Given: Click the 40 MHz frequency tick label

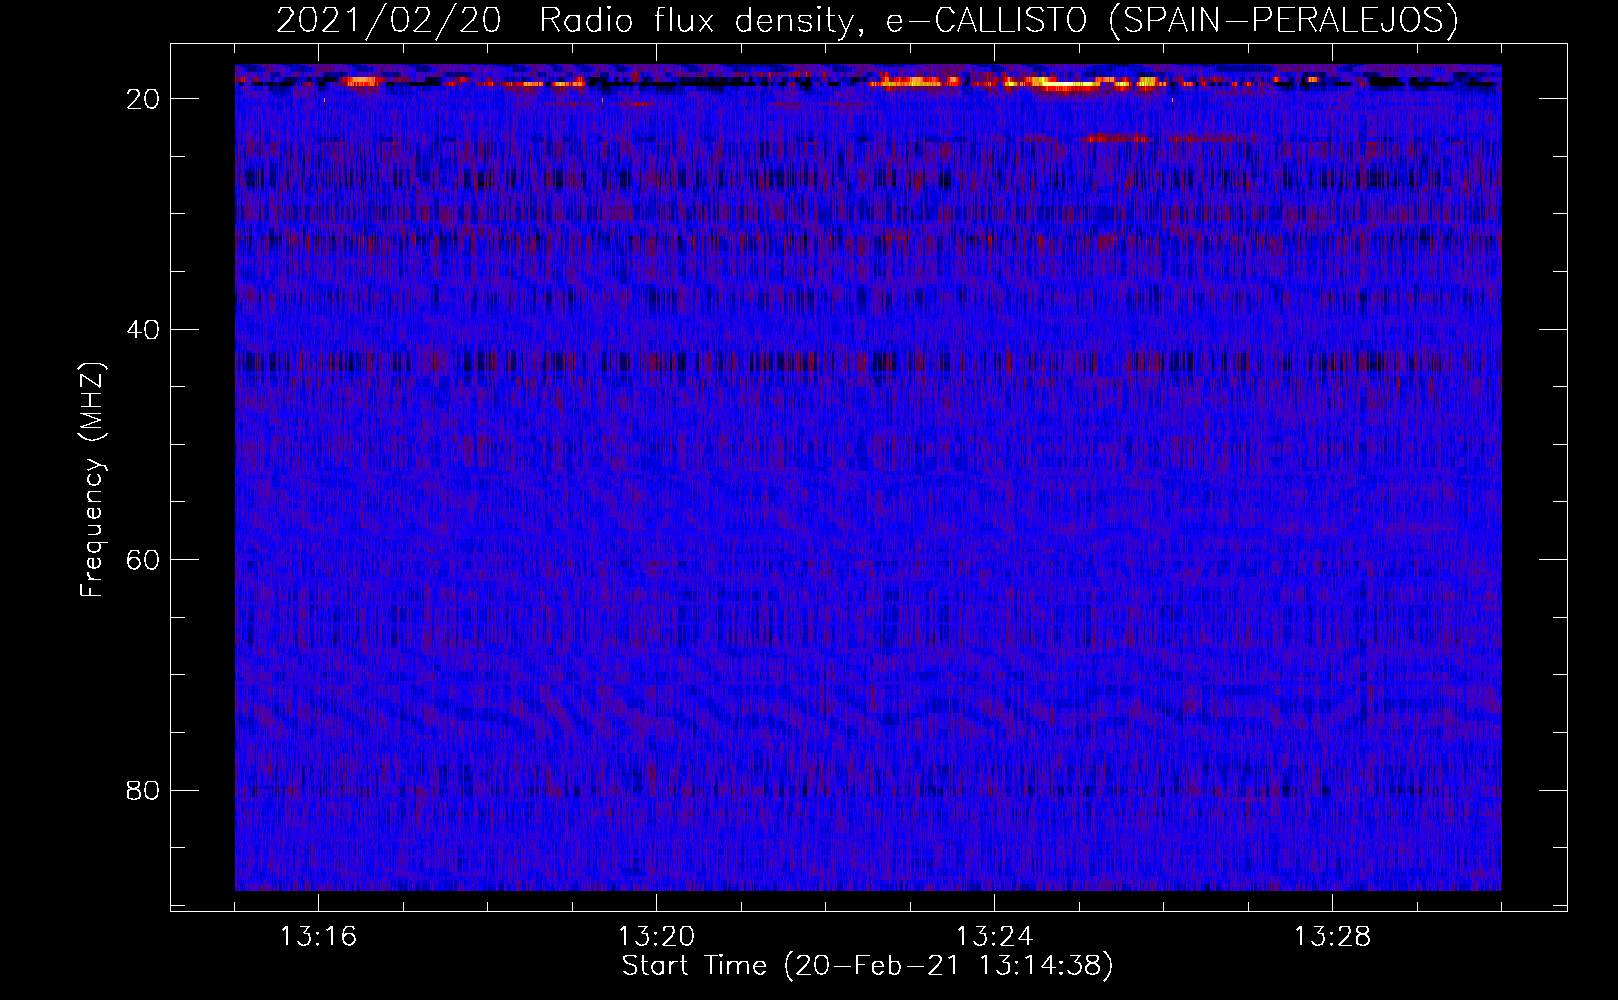Looking at the screenshot, I should click(x=144, y=330).
